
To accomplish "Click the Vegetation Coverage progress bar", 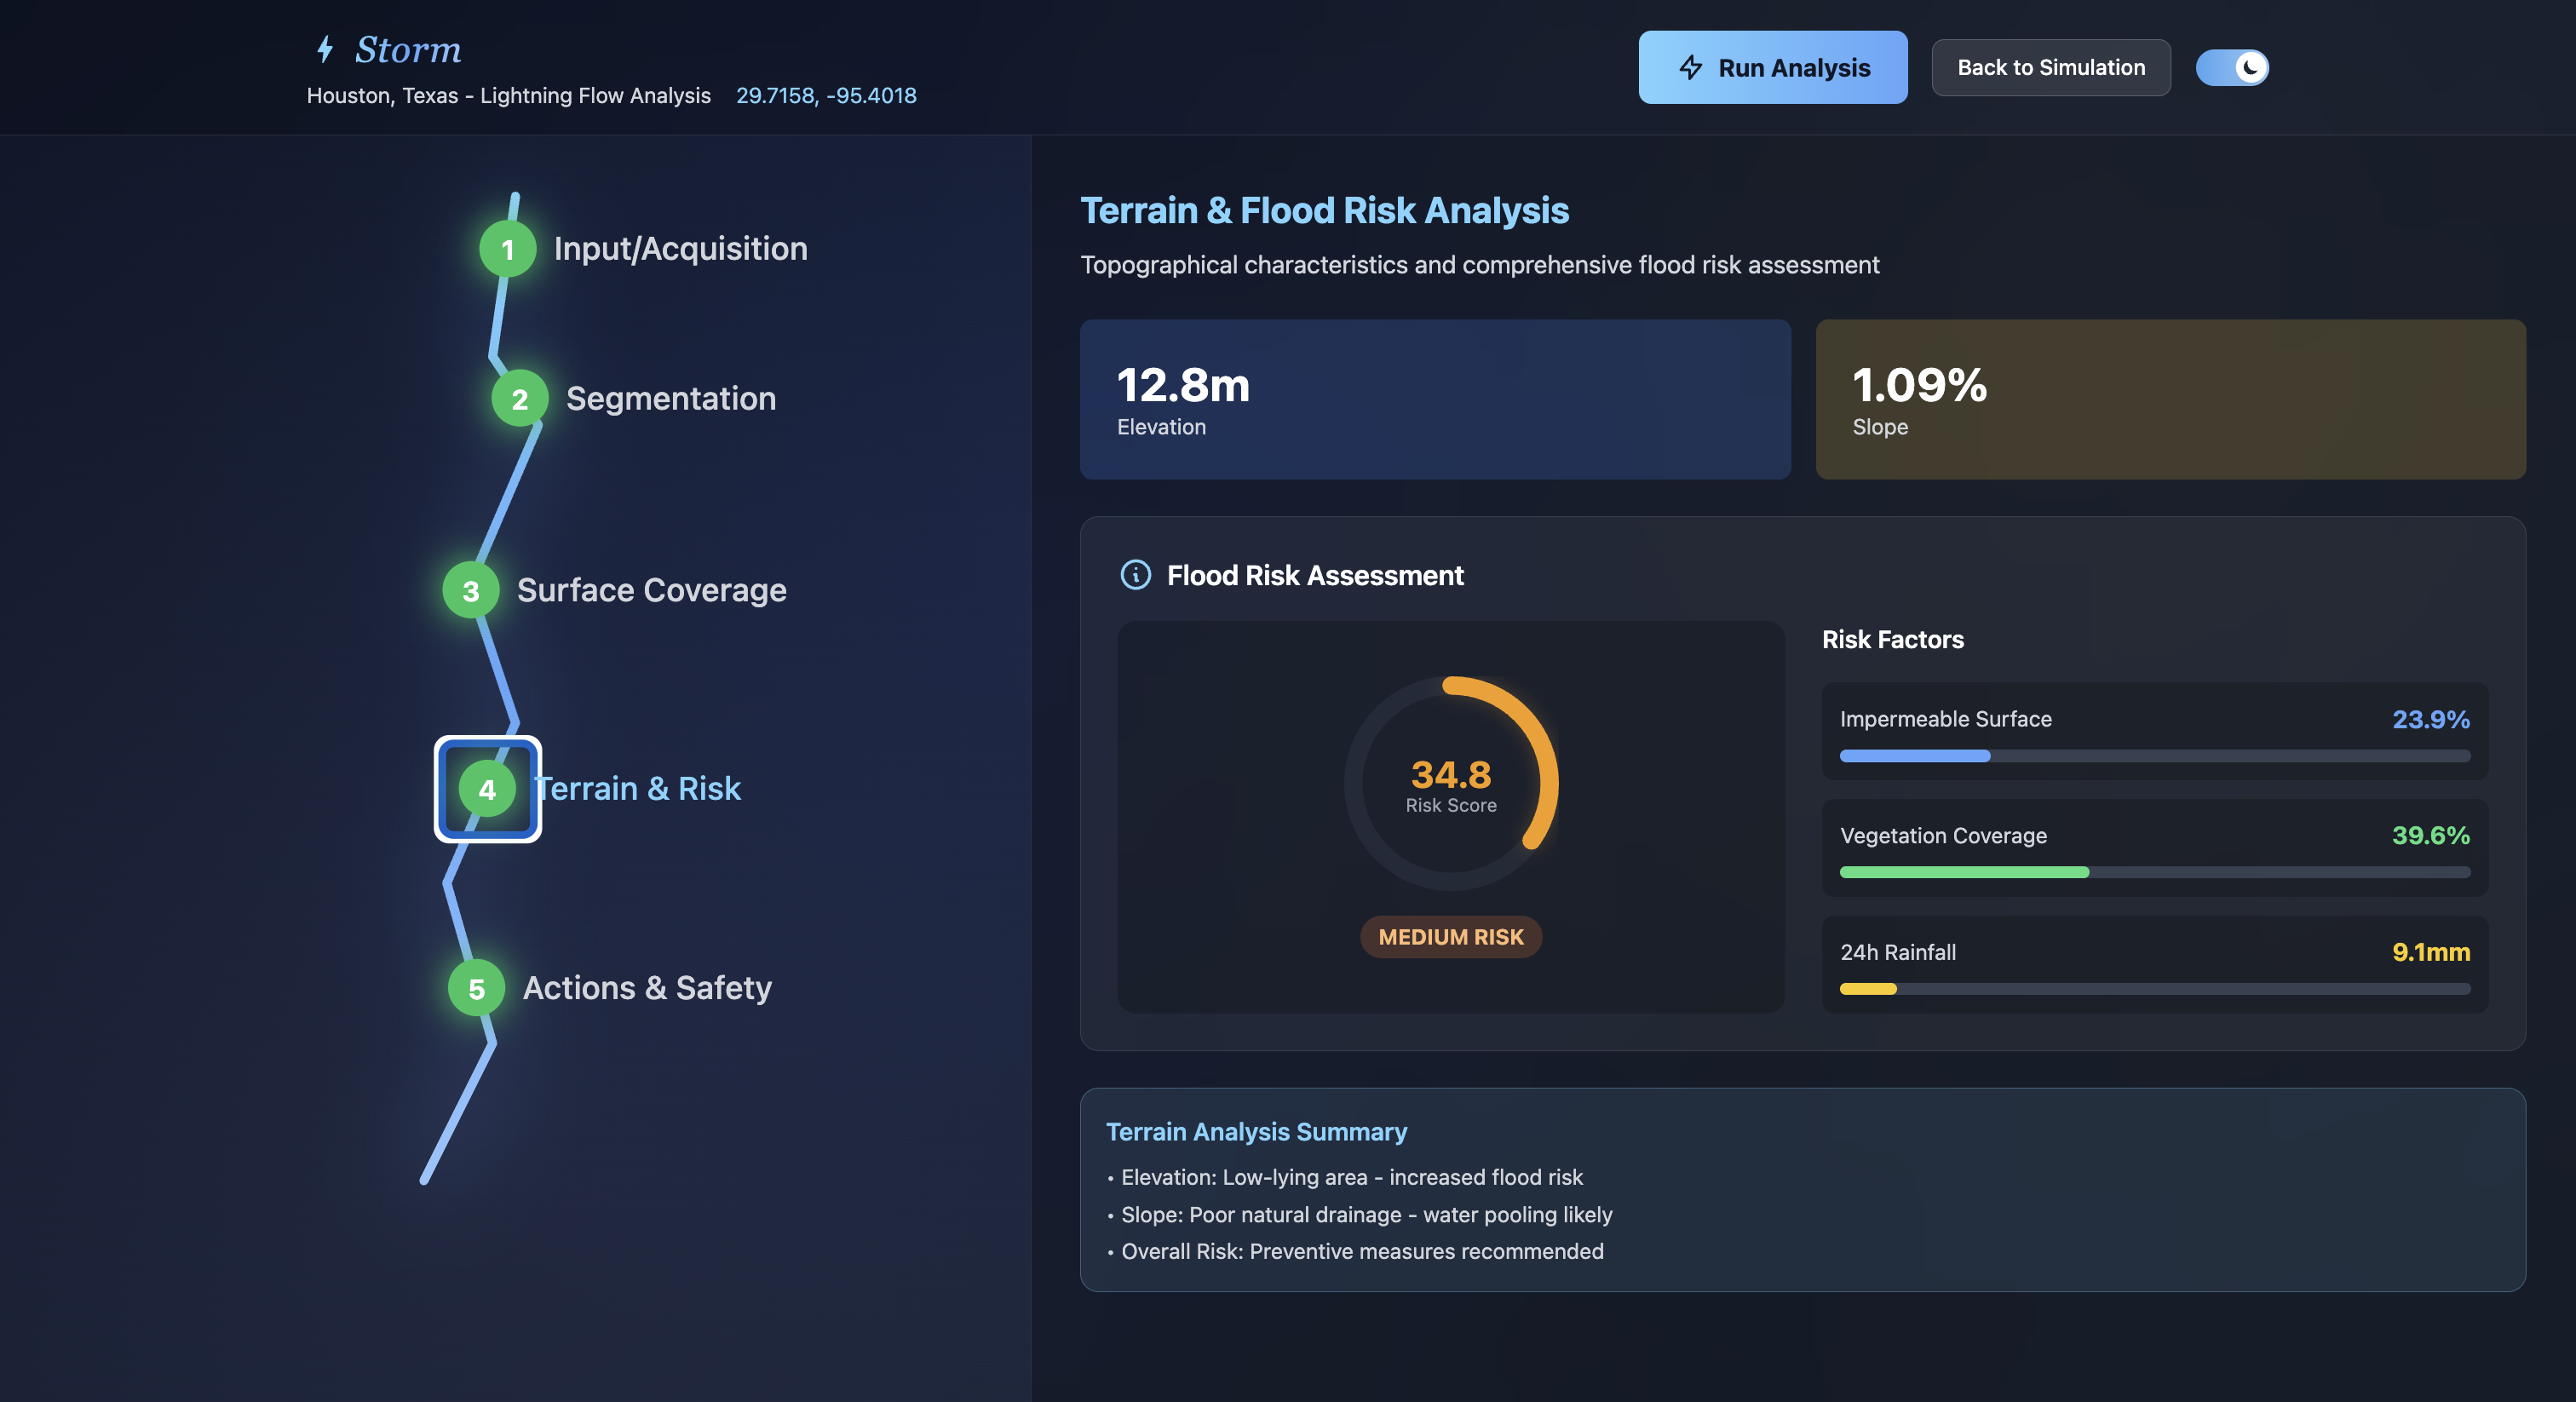I will pos(2154,872).
